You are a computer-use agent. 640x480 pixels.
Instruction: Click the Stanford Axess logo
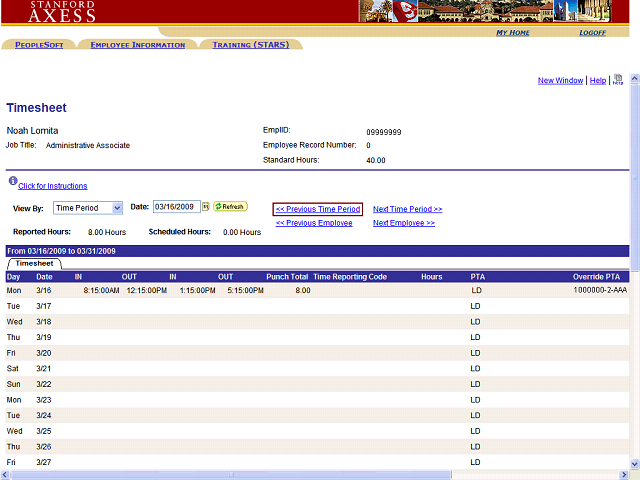tap(62, 11)
